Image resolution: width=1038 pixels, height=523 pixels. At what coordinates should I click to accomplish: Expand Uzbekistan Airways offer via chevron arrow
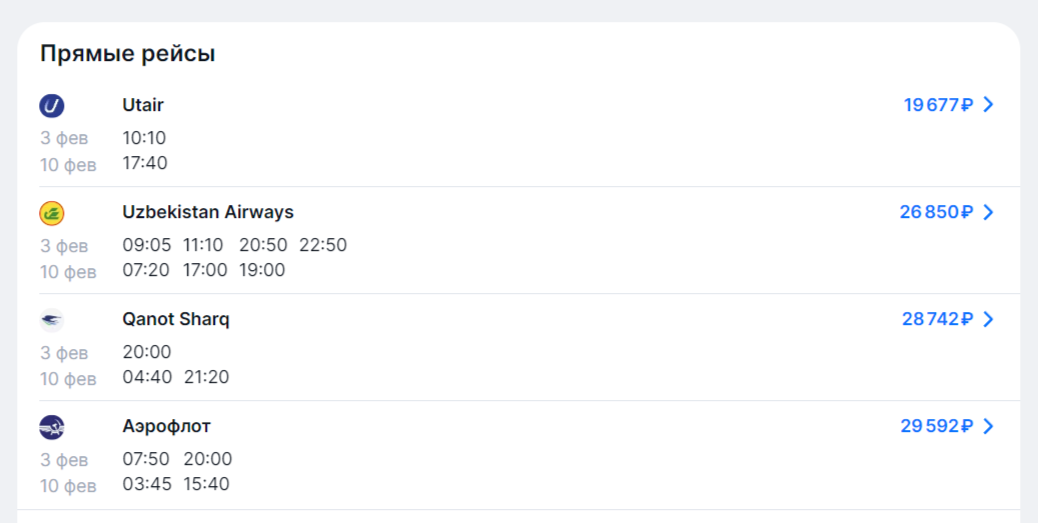(x=988, y=212)
